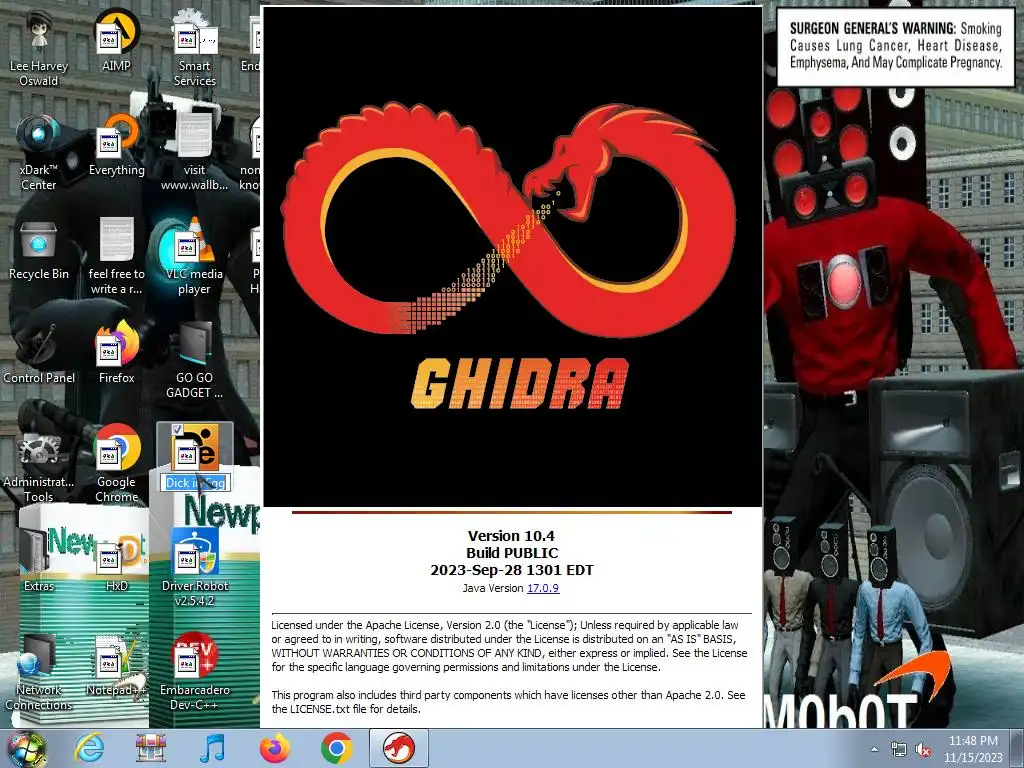This screenshot has height=768, width=1024.
Task: Click the Ghidra dragon logo splash image
Action: coord(512,257)
